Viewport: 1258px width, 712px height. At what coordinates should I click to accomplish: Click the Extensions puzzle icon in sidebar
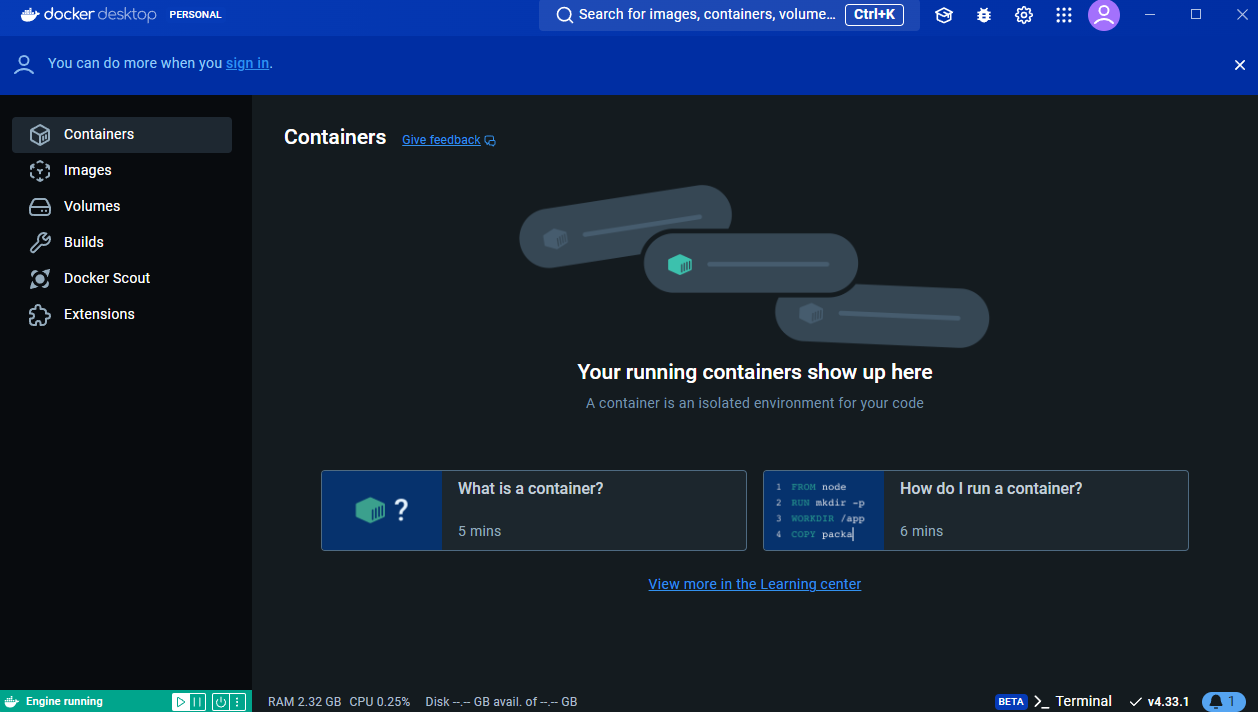[40, 315]
